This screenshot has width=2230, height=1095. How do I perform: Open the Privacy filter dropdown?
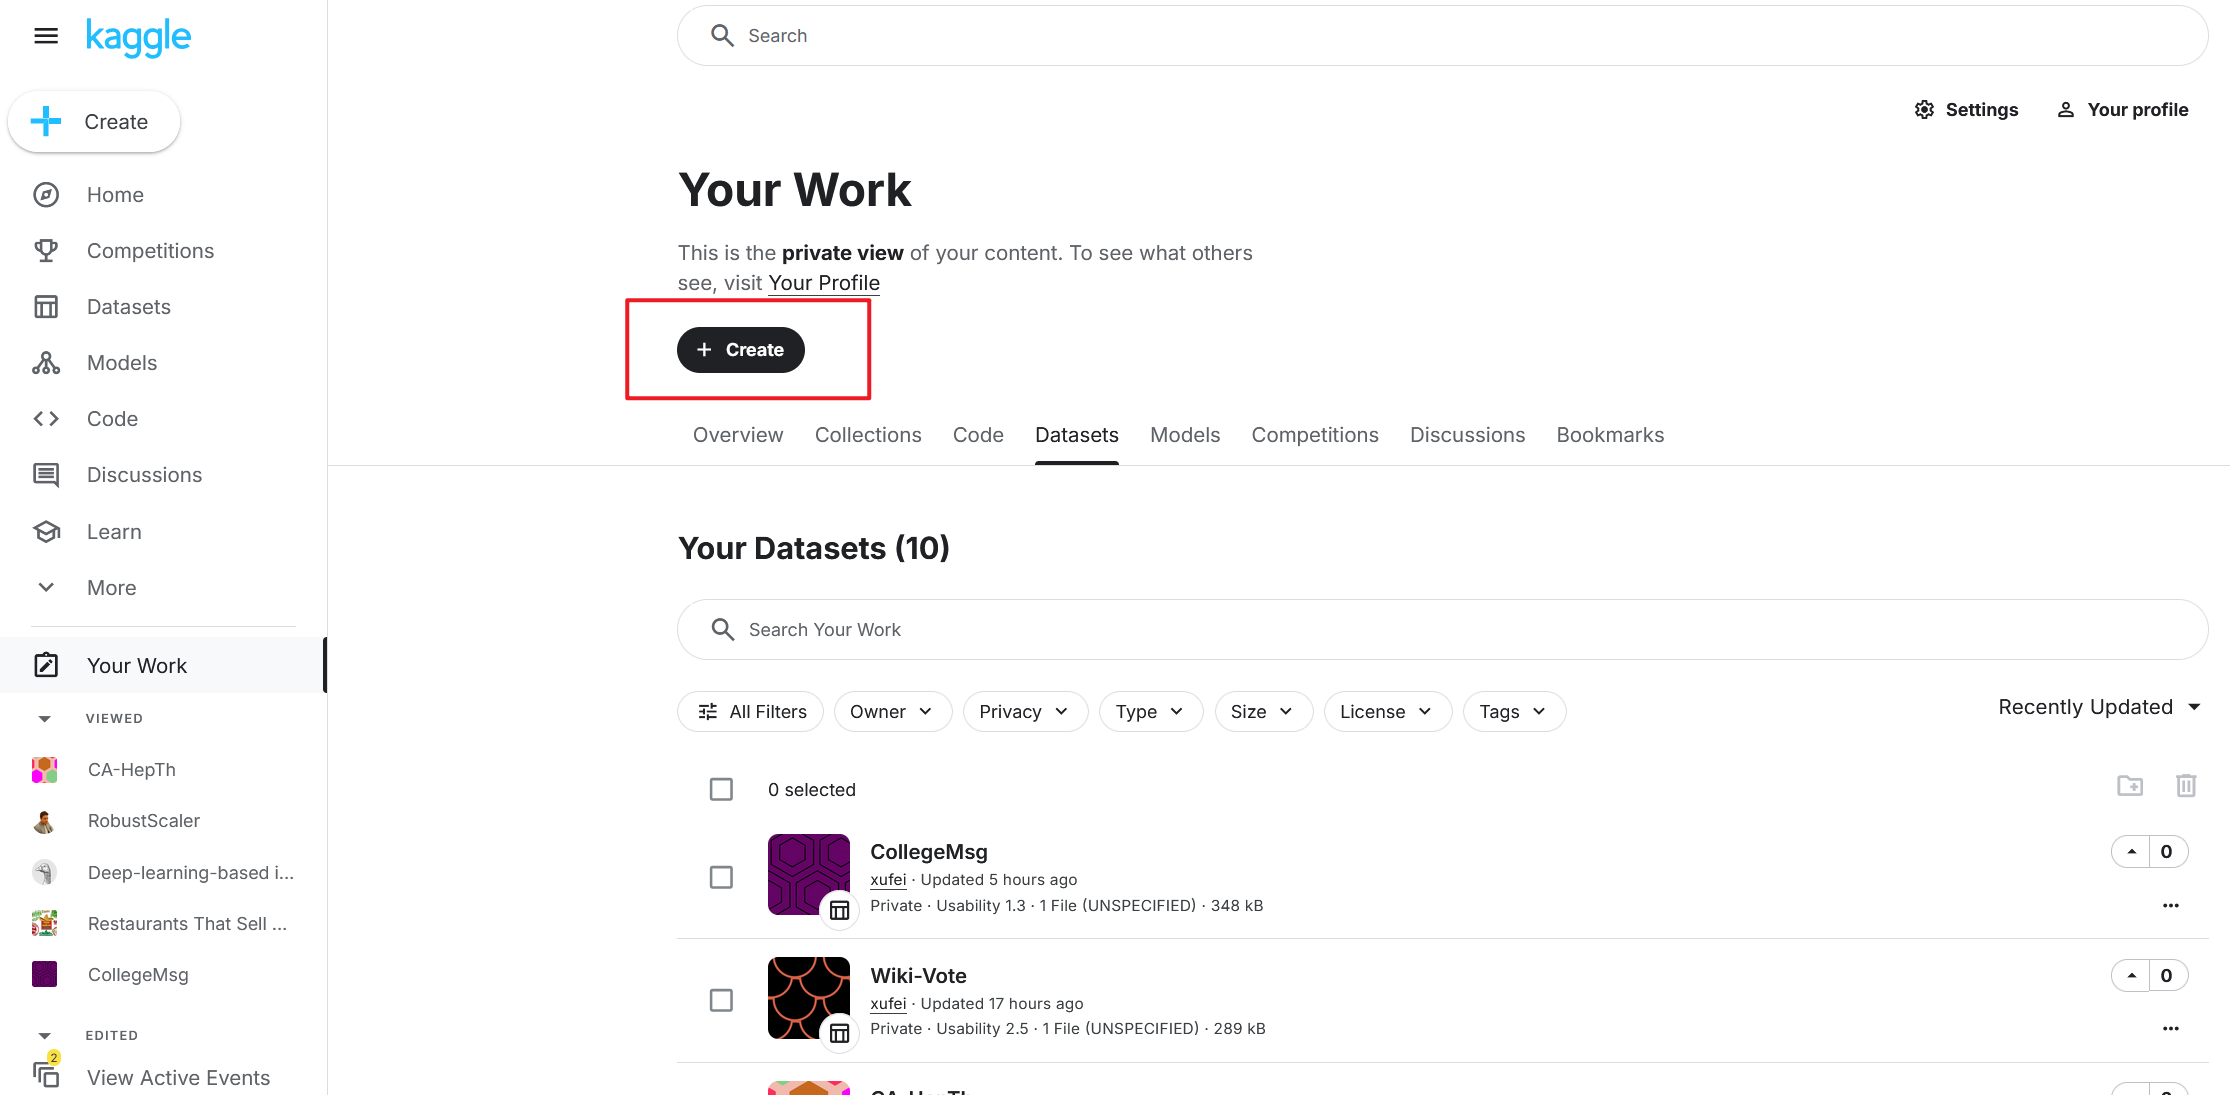1024,712
